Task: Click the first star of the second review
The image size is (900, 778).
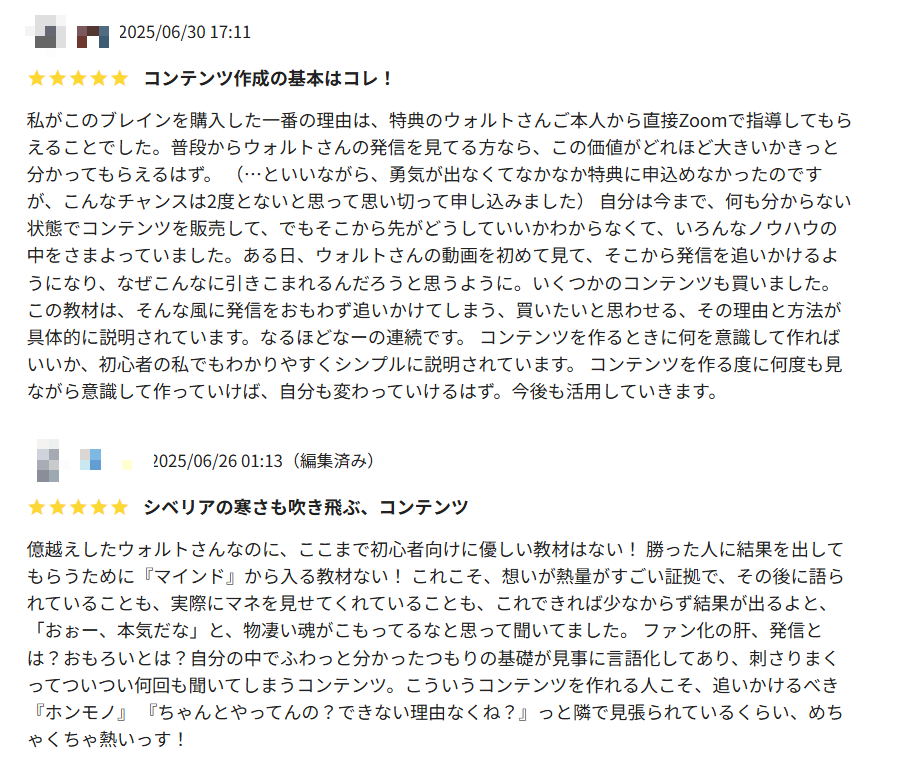Action: (37, 507)
